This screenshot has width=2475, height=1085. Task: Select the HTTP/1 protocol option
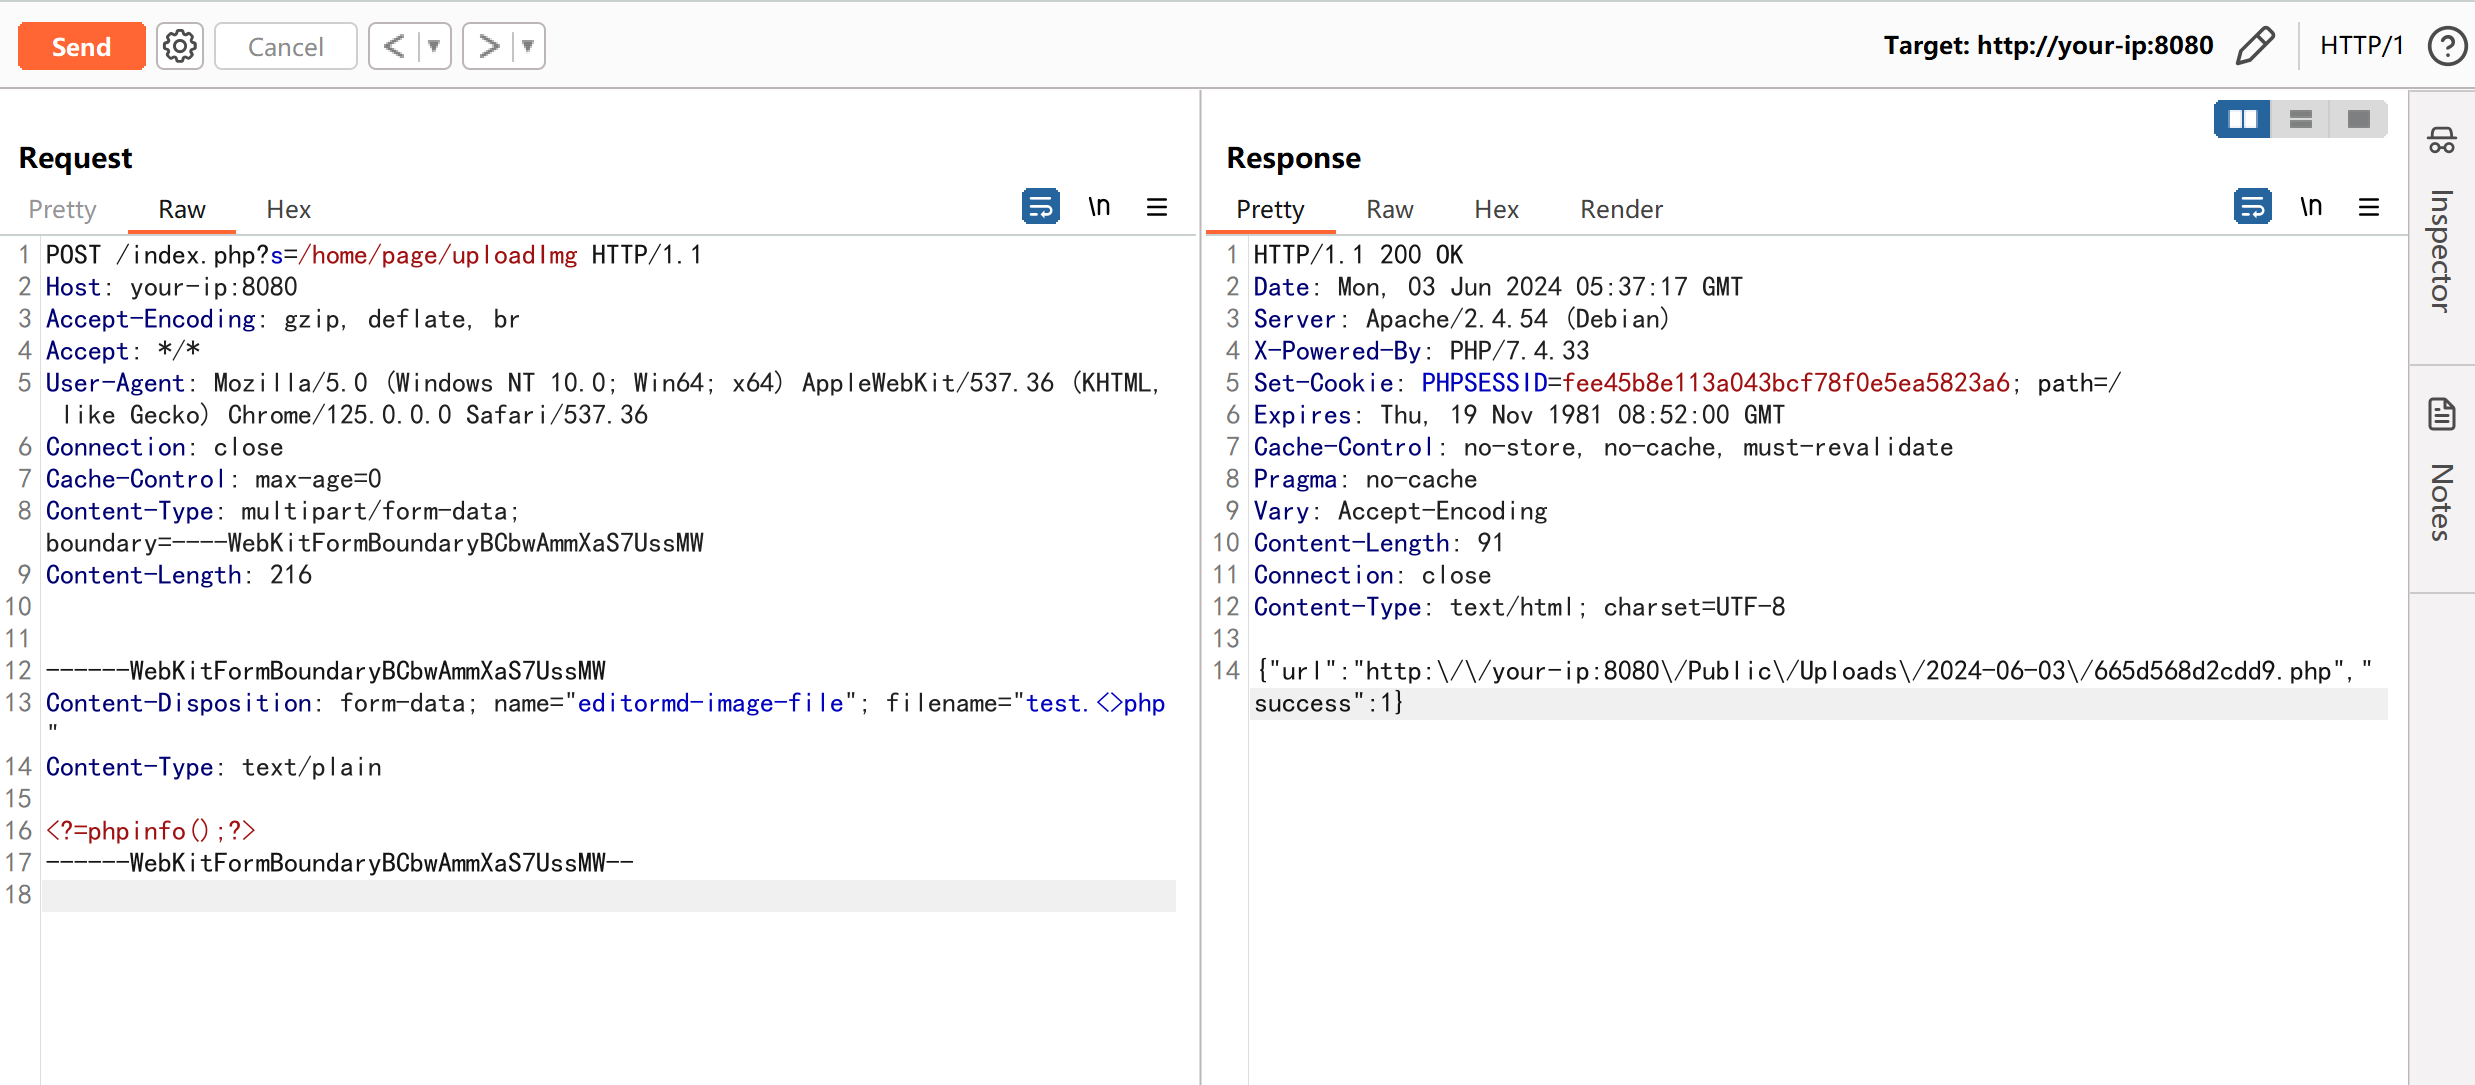(x=2361, y=46)
